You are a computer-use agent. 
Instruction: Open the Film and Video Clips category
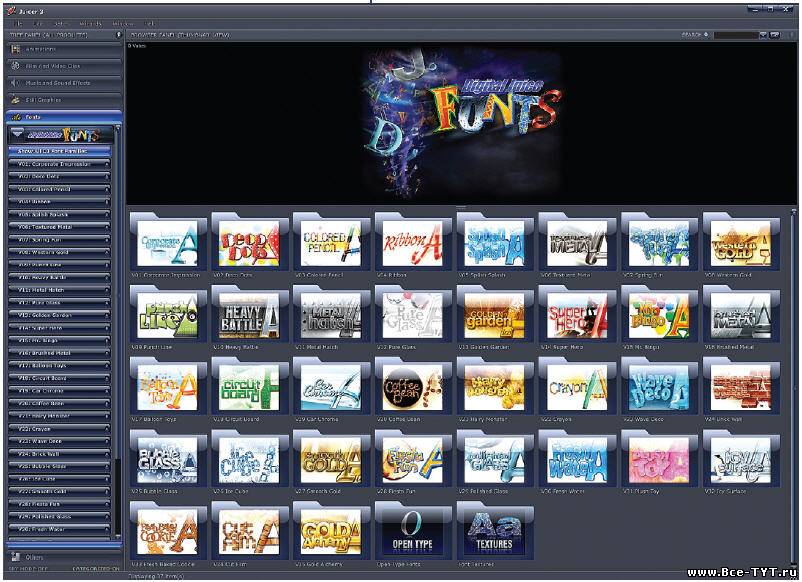pos(64,66)
